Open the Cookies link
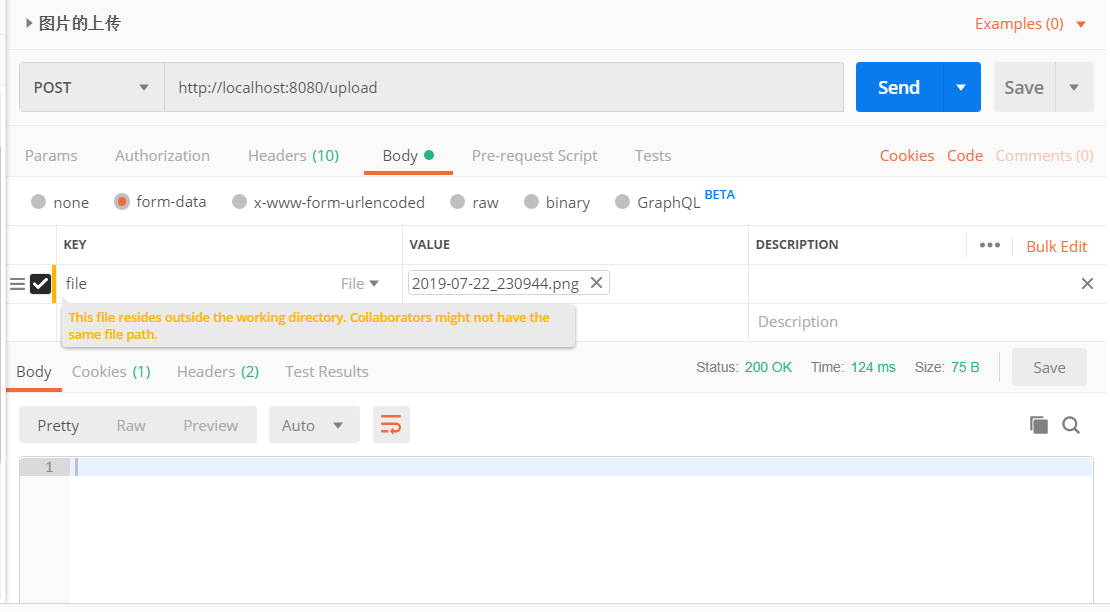Screen dimensions: 1110x612 point(907,156)
